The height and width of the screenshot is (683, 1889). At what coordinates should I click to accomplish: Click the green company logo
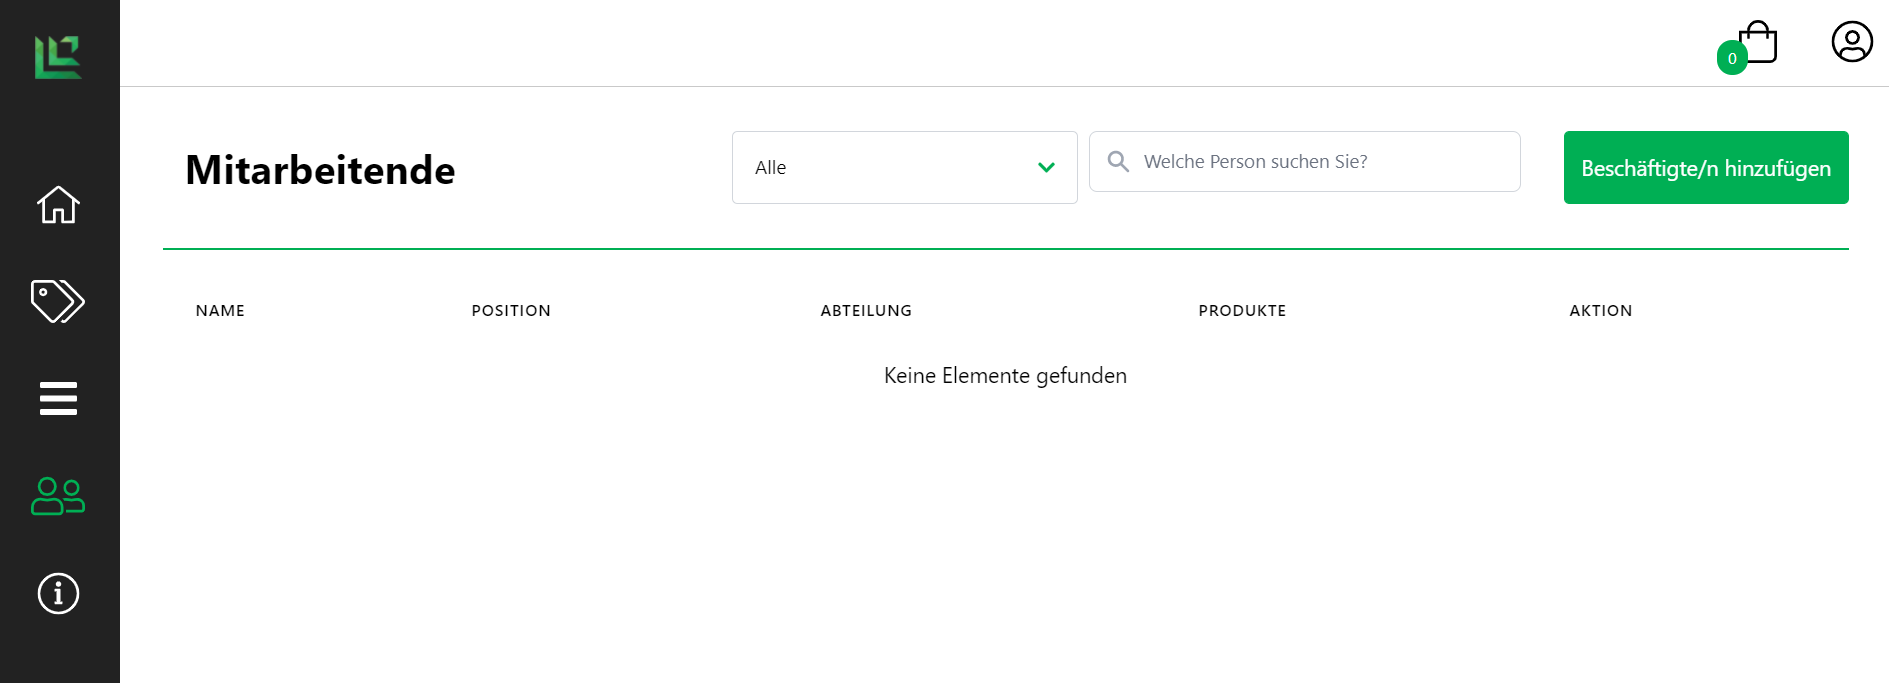(x=58, y=57)
